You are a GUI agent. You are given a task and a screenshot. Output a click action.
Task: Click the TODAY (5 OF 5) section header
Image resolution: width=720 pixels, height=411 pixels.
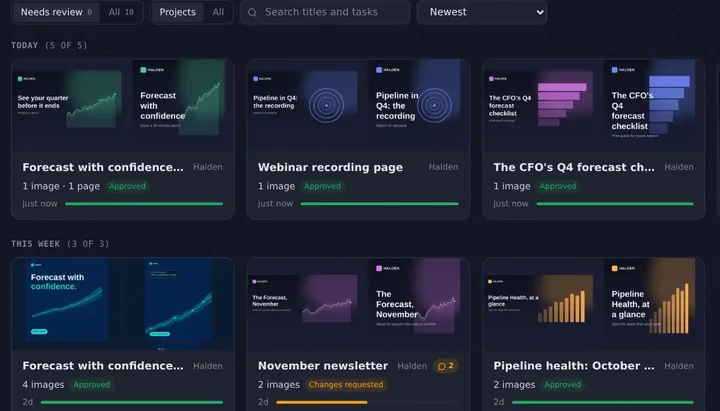click(x=49, y=45)
